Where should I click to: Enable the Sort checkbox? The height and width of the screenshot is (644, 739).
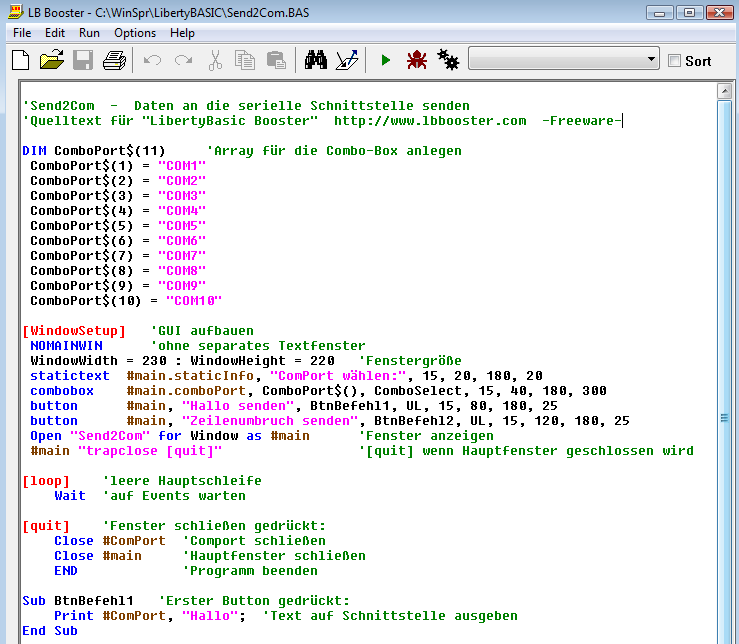tap(674, 61)
